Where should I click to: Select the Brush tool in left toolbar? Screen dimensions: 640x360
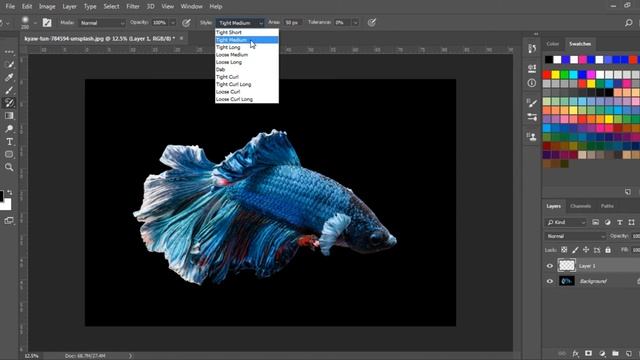[9, 90]
